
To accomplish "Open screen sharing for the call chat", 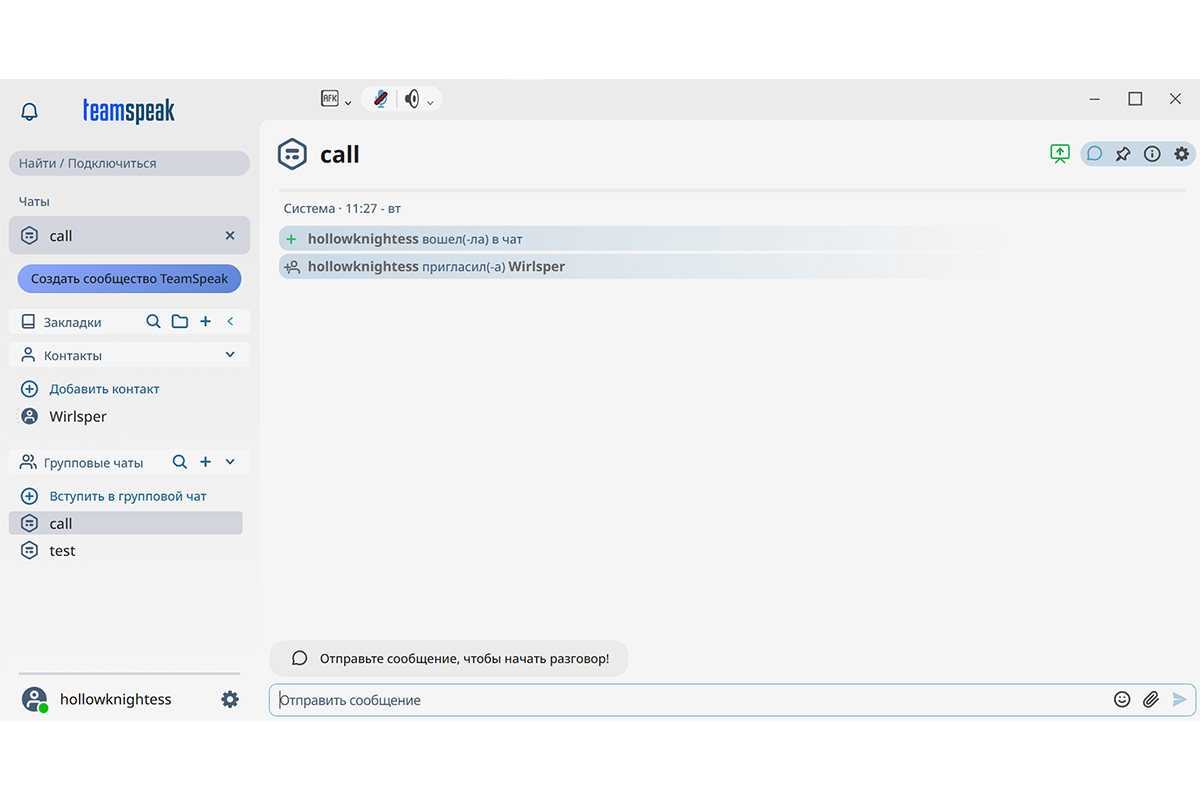I will point(1059,153).
